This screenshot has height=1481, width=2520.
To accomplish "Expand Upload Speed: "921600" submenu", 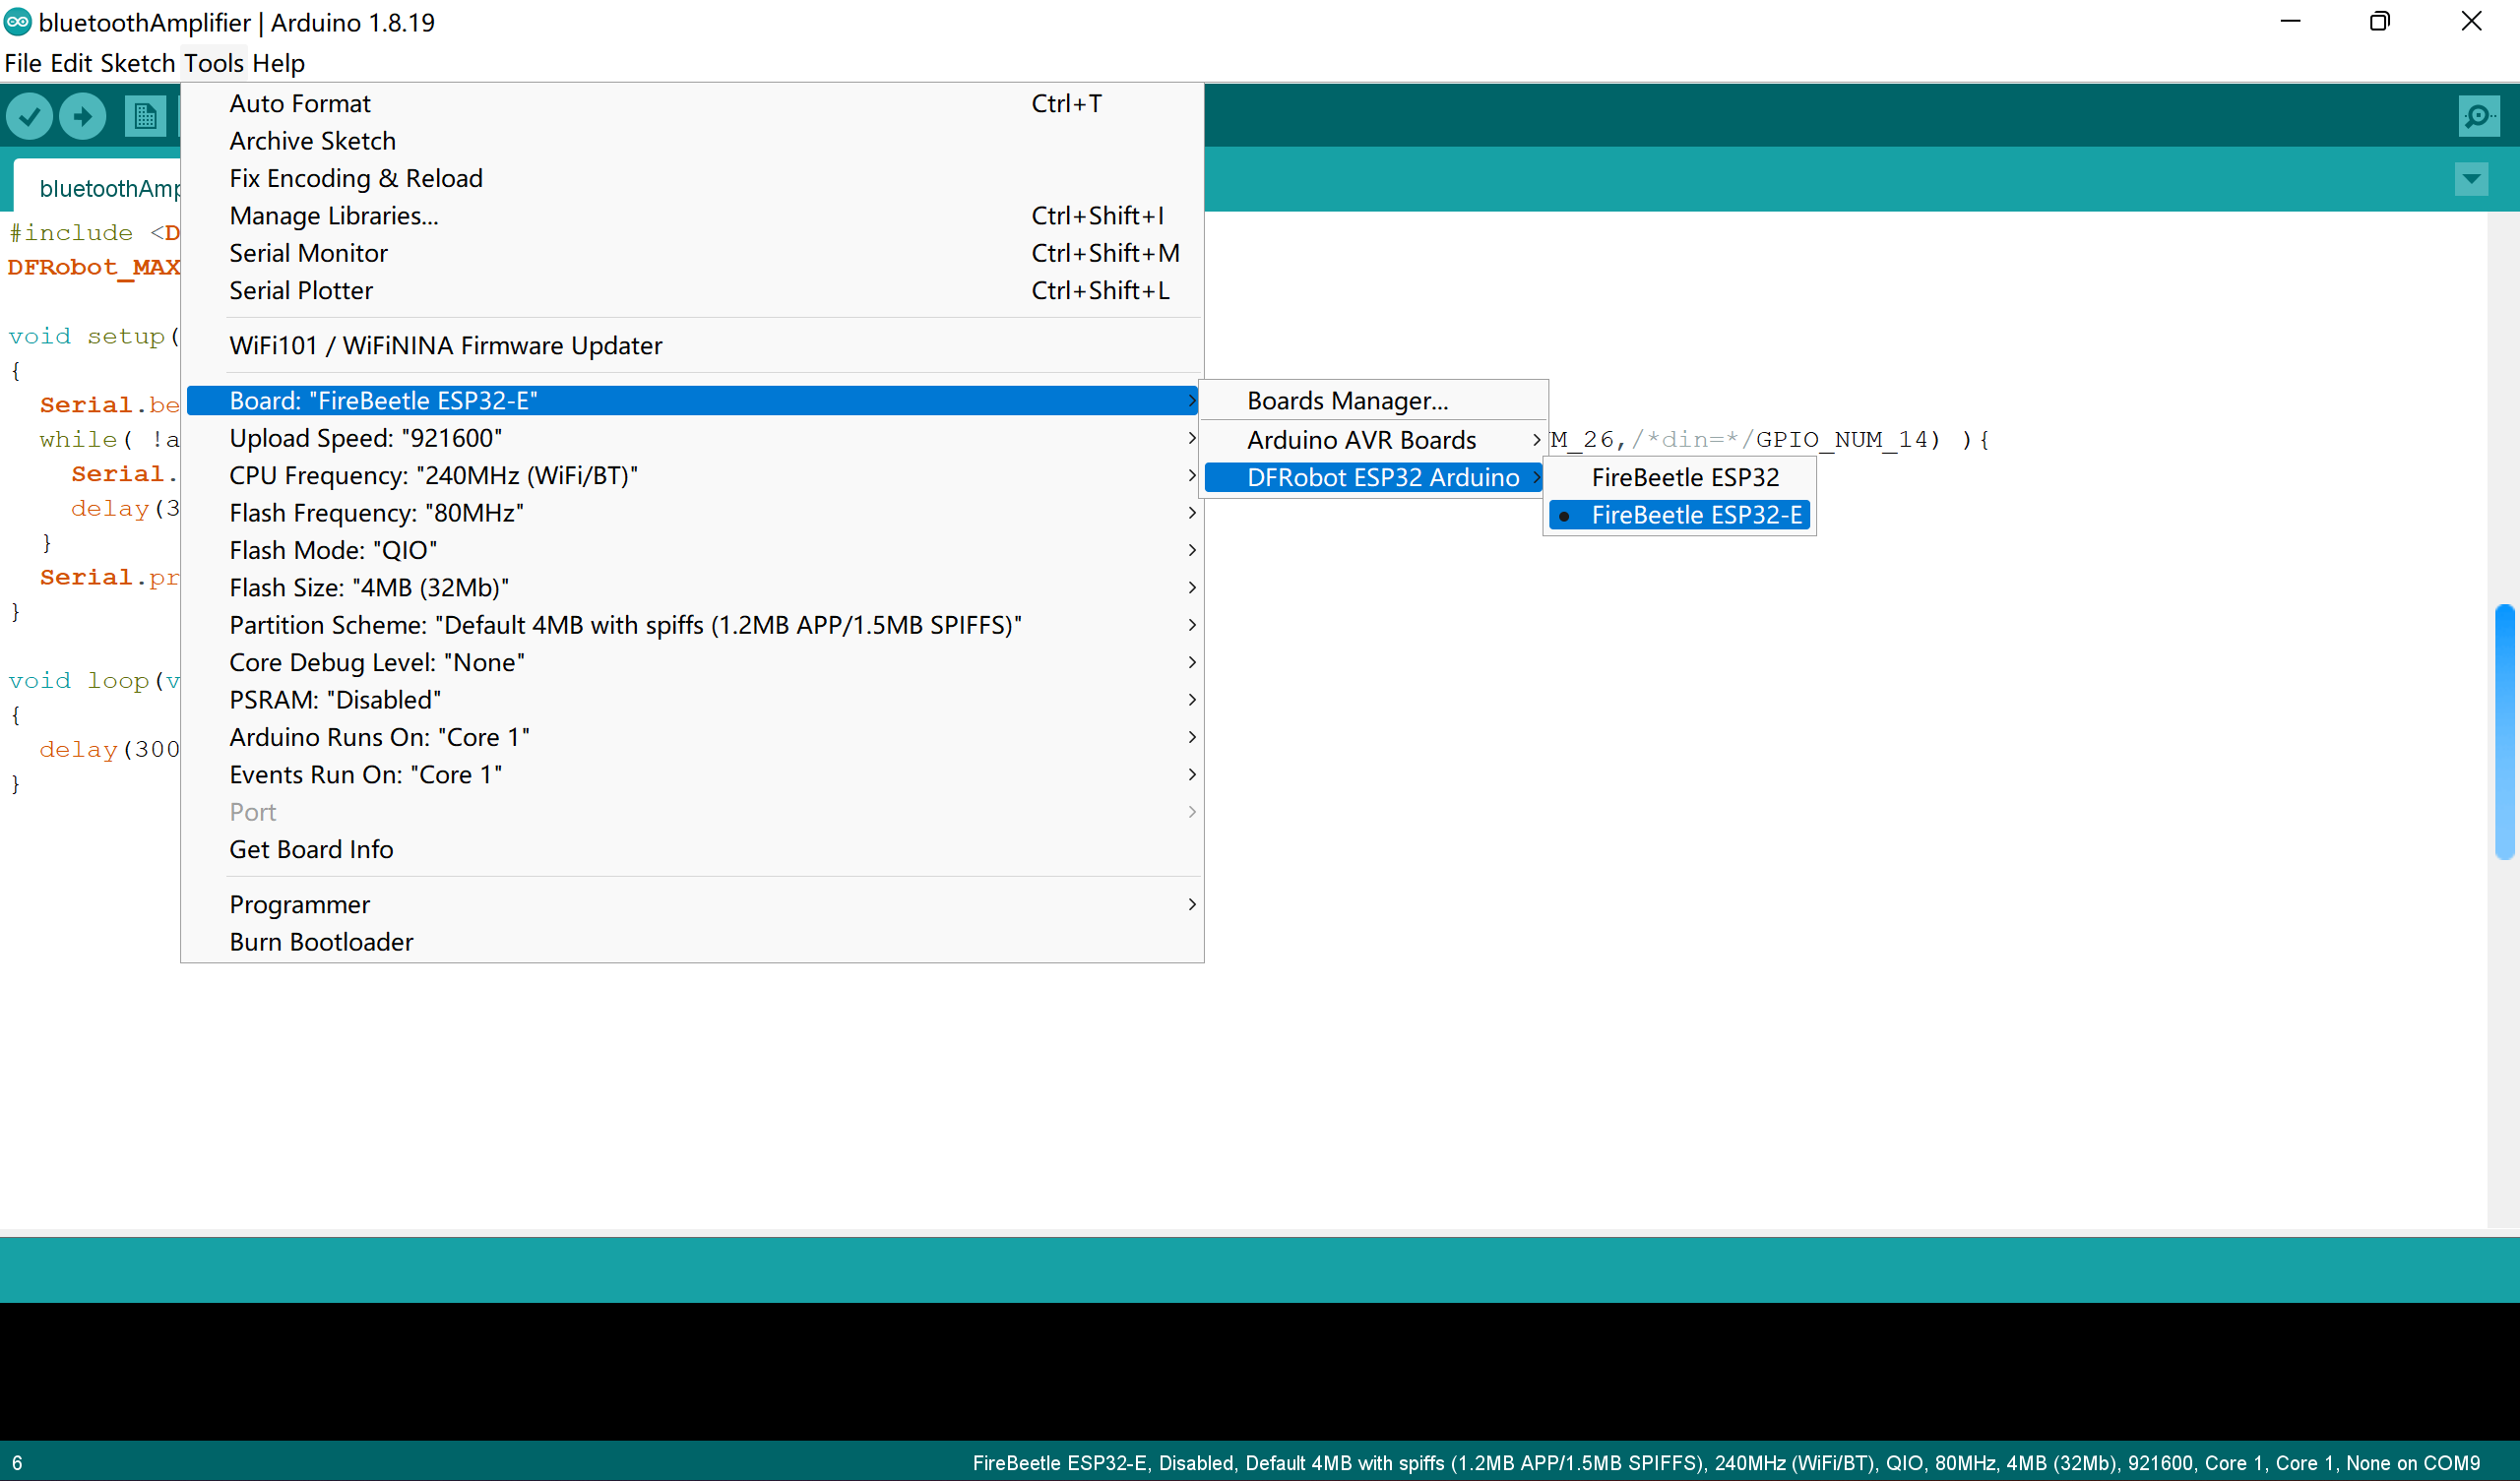I will pos(694,438).
